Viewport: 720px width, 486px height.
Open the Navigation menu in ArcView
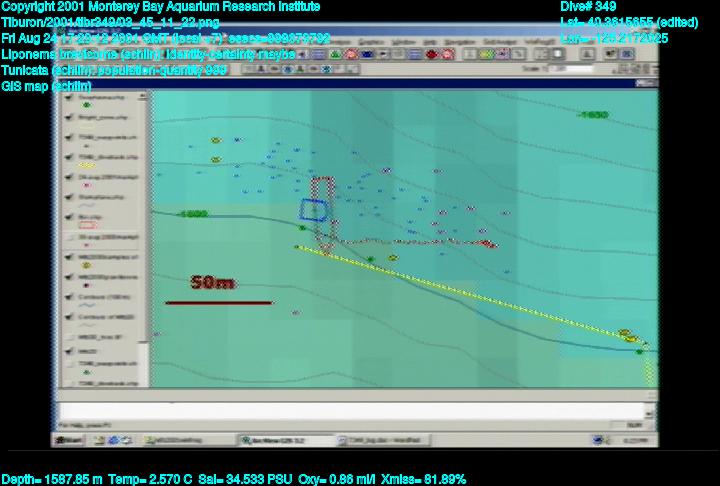pyautogui.click(x=459, y=42)
